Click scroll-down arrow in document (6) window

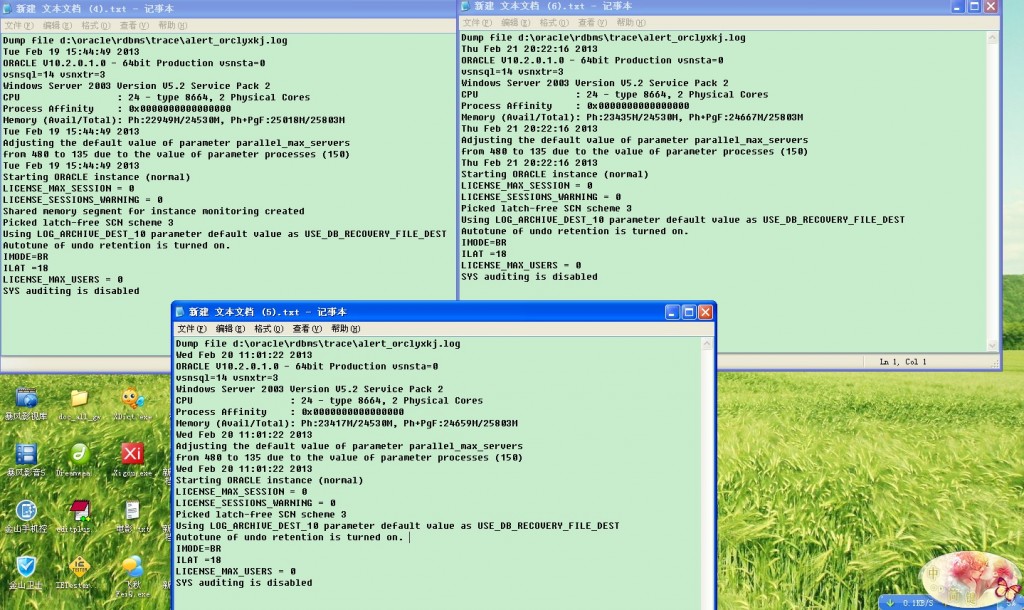[993, 345]
